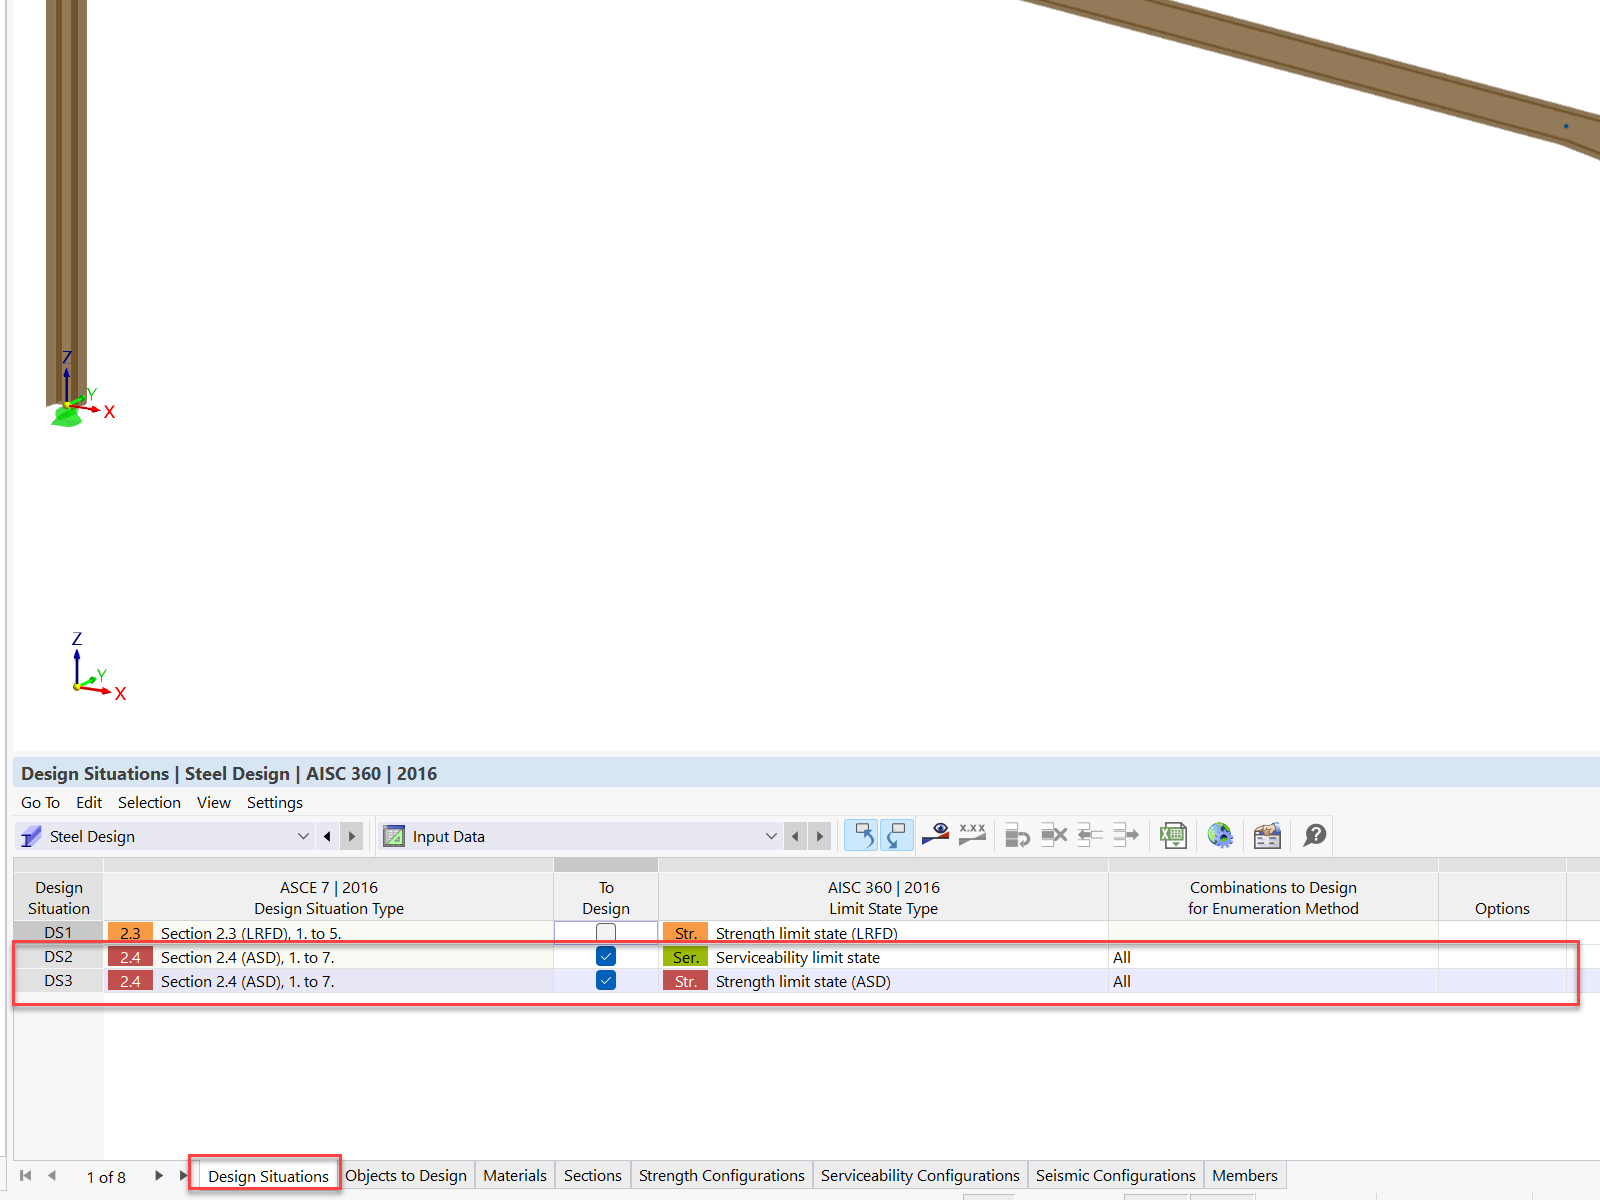Open the Input Data dropdown

coord(770,836)
